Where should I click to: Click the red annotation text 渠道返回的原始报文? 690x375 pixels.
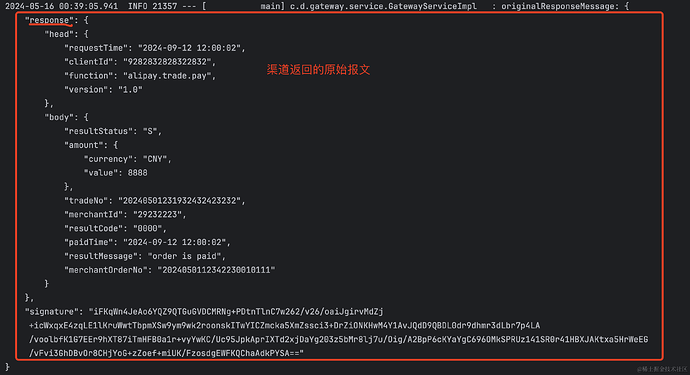(x=318, y=70)
